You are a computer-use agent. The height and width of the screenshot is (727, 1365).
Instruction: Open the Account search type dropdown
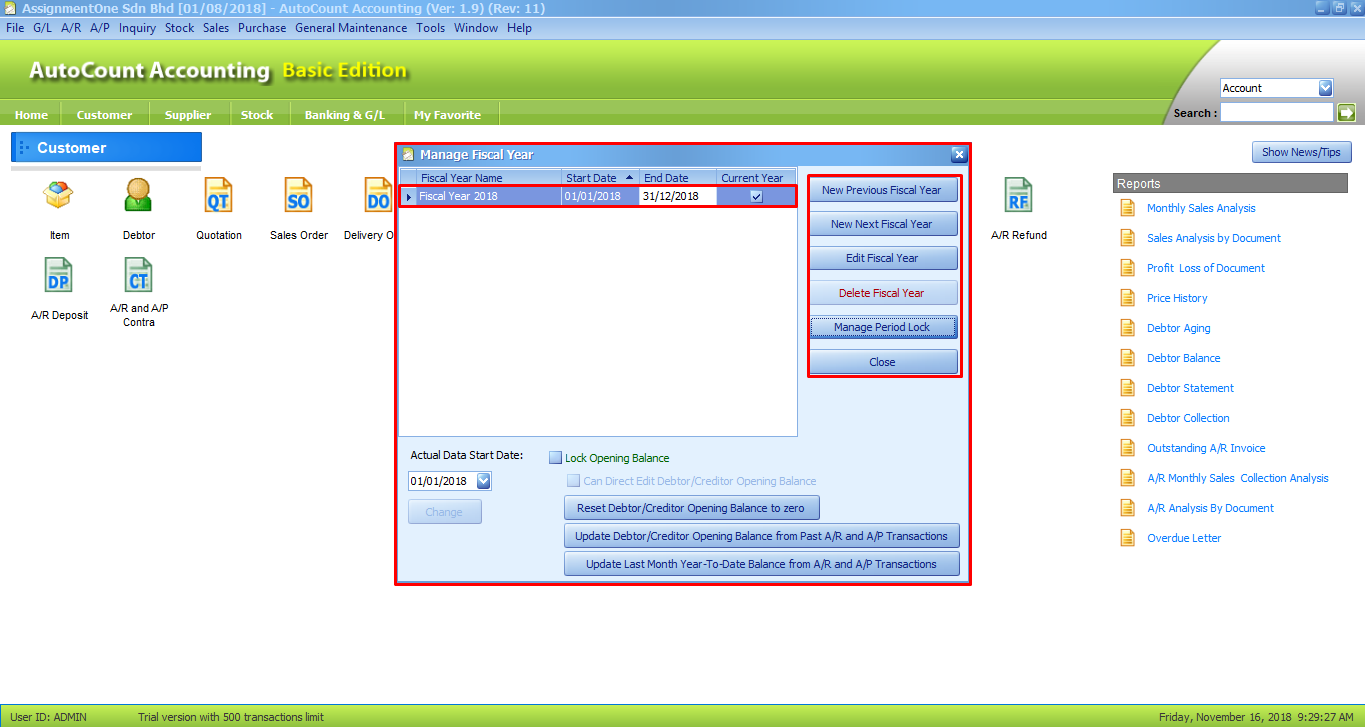(1325, 88)
